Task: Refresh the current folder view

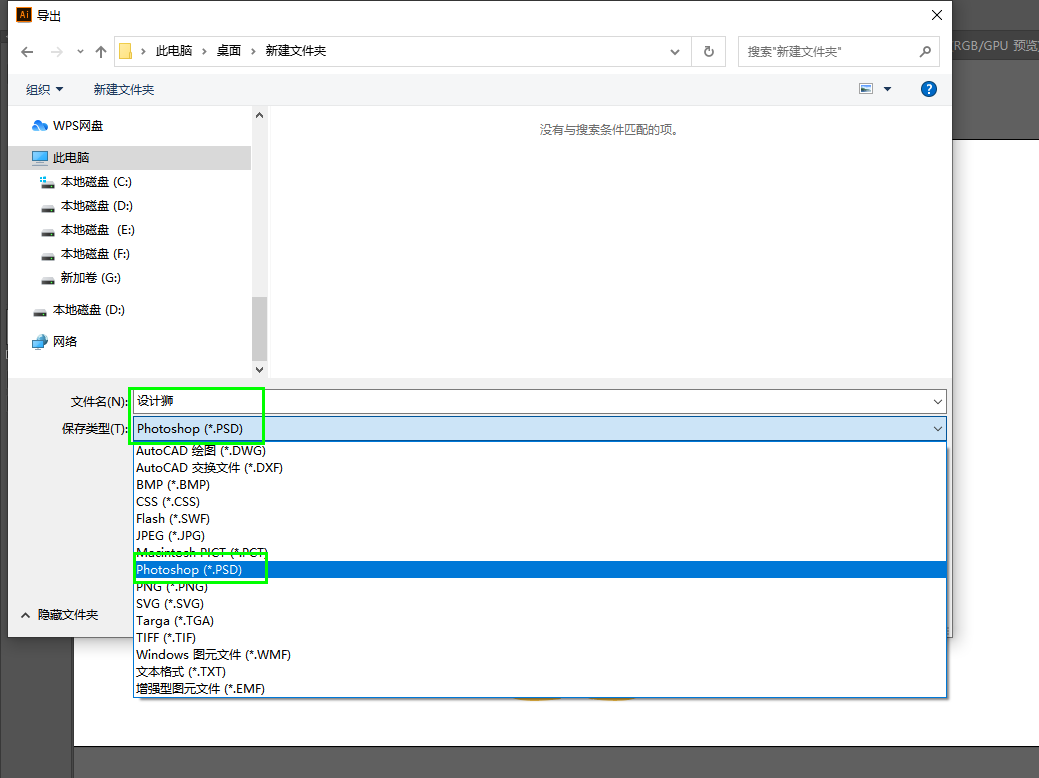Action: click(709, 52)
